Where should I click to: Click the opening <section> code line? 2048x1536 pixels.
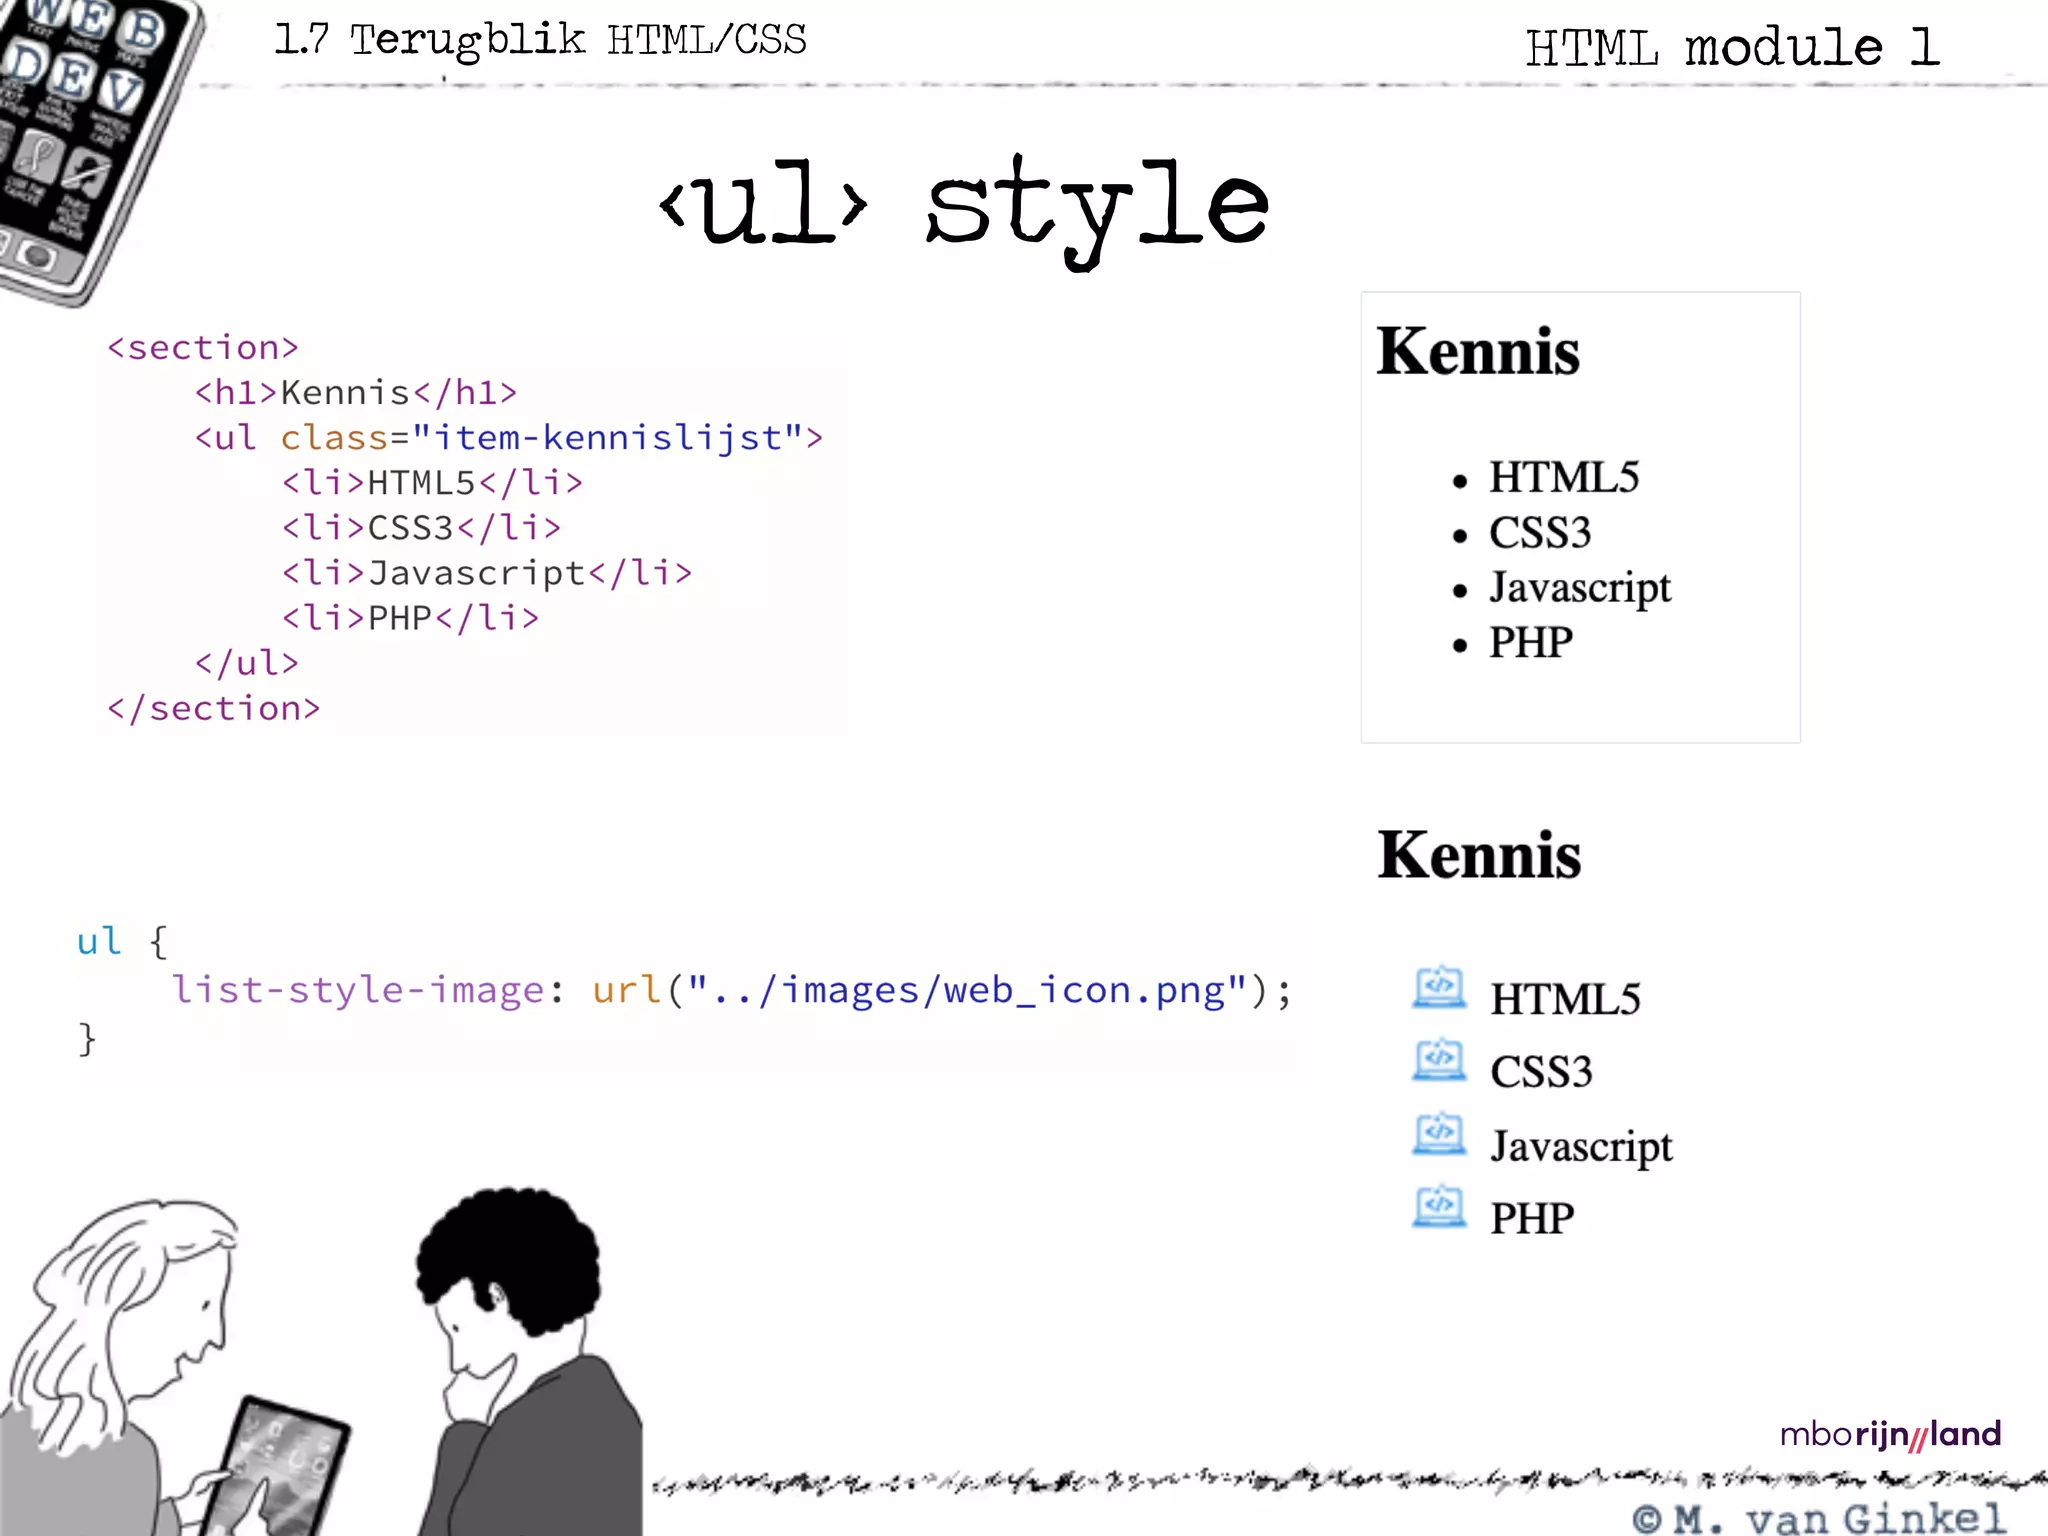pos(203,347)
